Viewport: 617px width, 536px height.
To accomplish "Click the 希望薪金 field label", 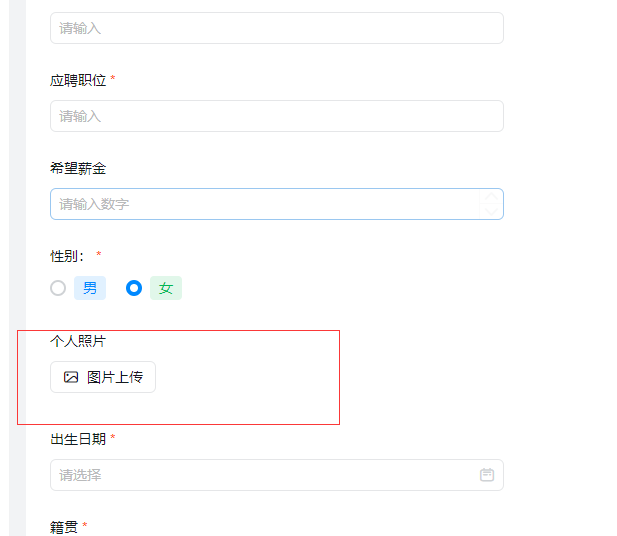I will [x=78, y=168].
